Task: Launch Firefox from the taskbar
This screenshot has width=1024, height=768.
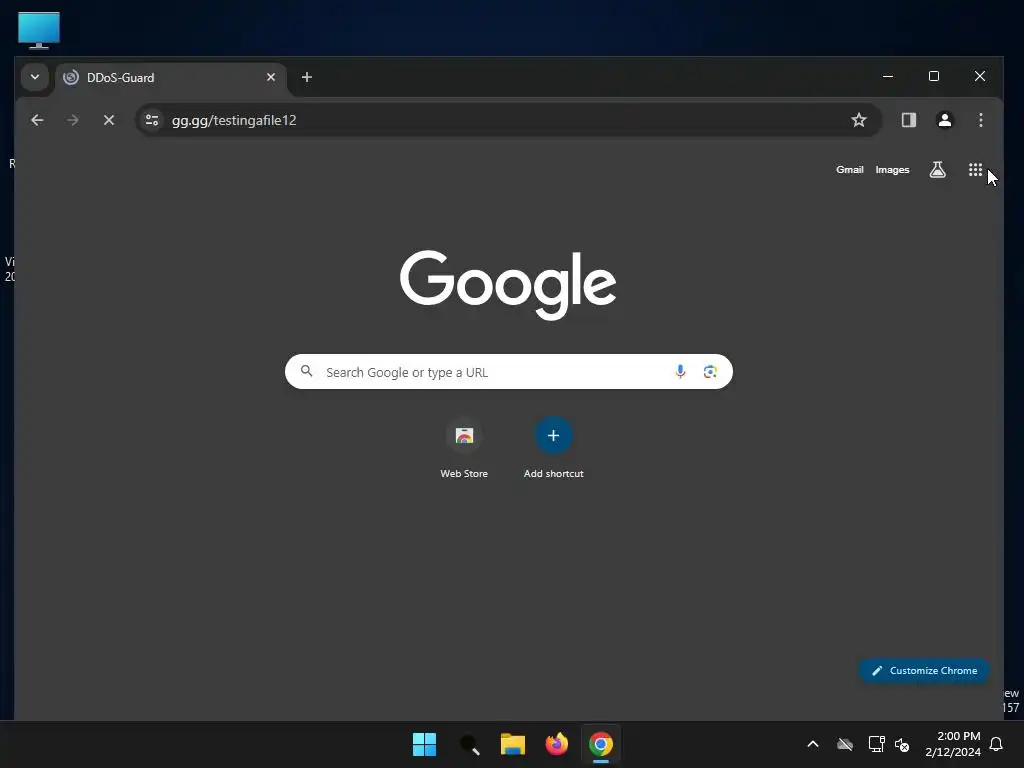Action: [556, 744]
